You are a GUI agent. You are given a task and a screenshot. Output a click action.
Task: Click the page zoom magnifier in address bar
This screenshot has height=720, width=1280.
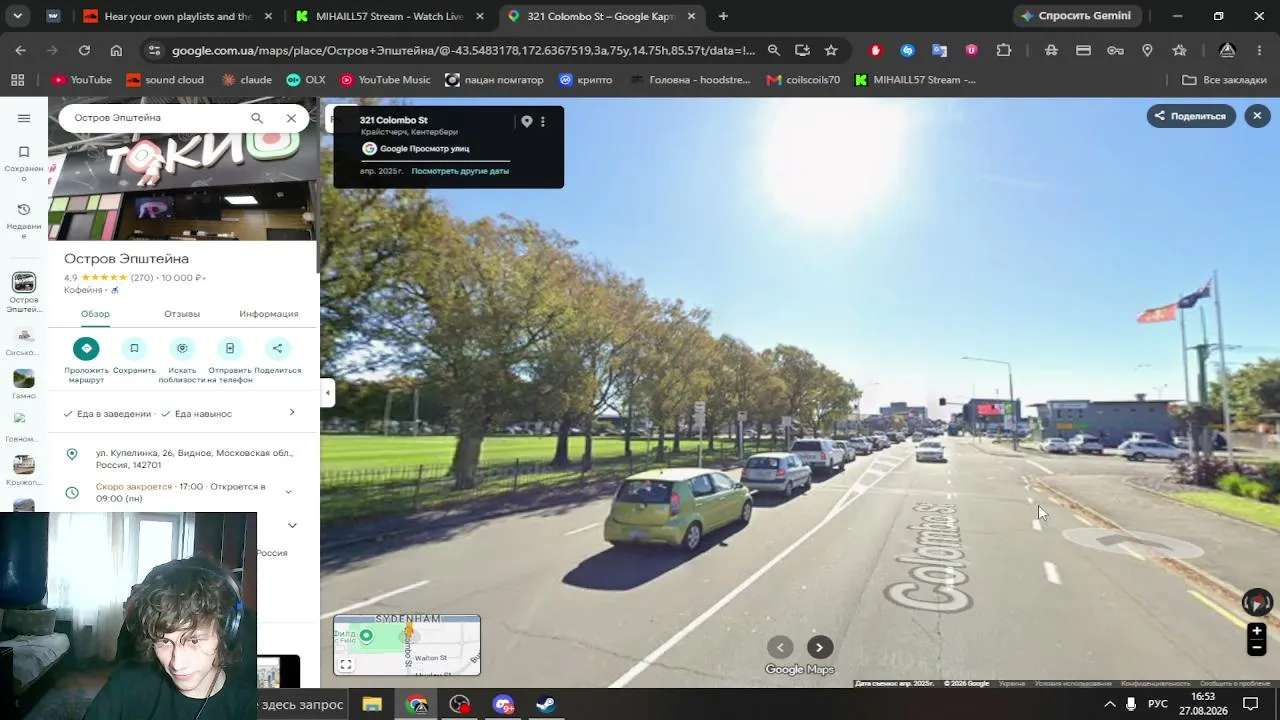774,50
